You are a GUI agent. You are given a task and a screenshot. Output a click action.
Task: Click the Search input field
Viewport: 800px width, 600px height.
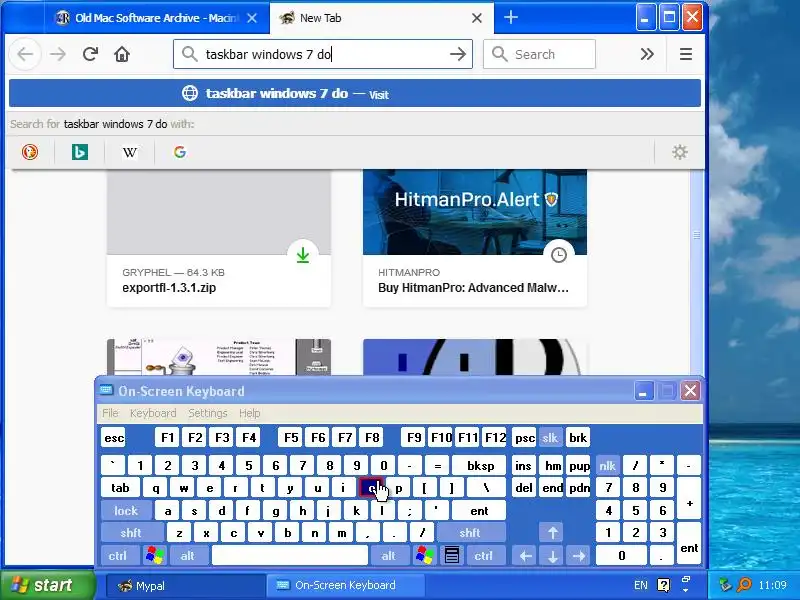pos(539,54)
